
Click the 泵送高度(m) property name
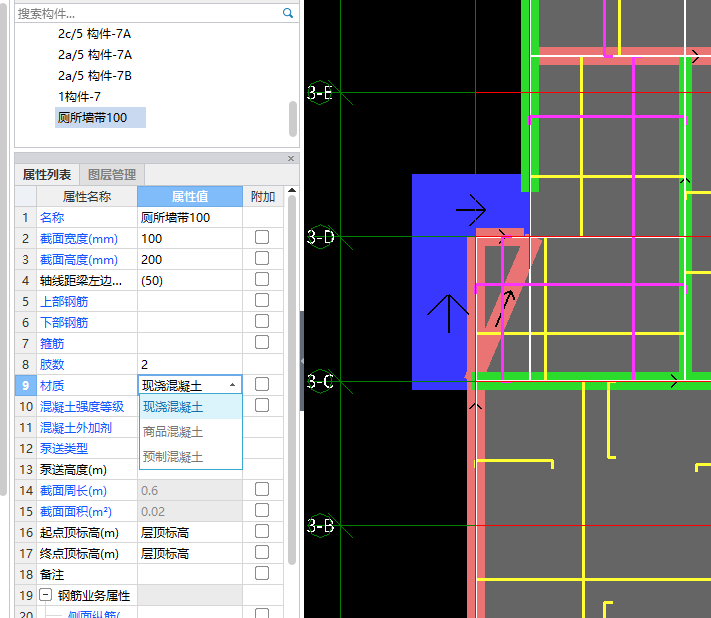[x=73, y=470]
